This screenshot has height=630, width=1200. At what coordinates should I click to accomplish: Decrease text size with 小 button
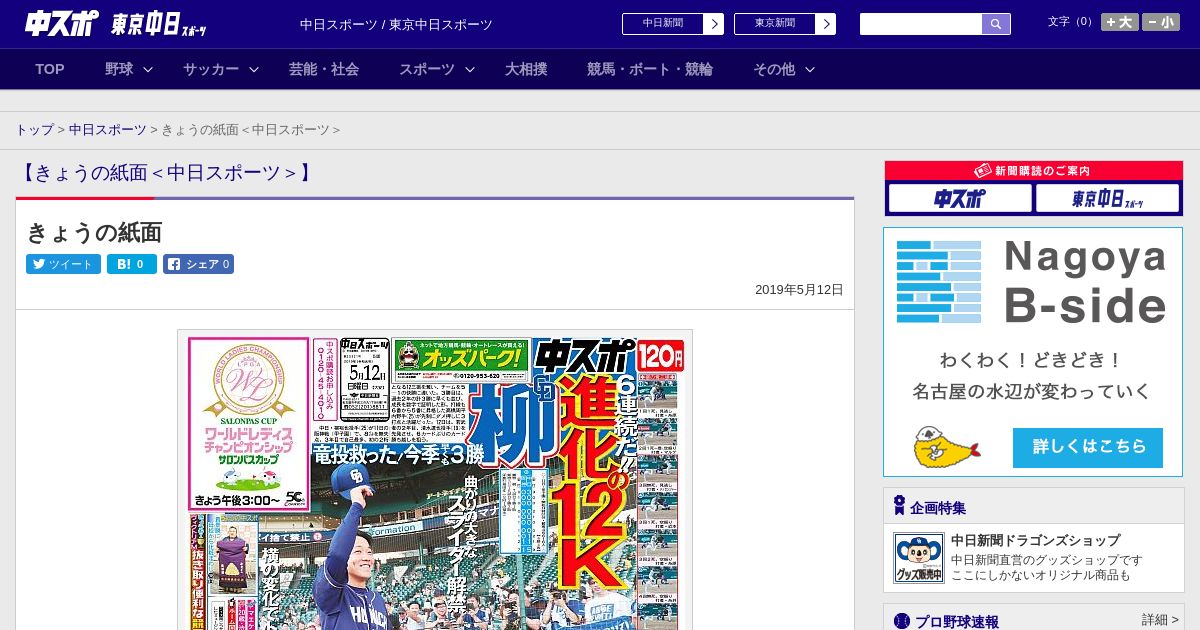[x=1161, y=22]
